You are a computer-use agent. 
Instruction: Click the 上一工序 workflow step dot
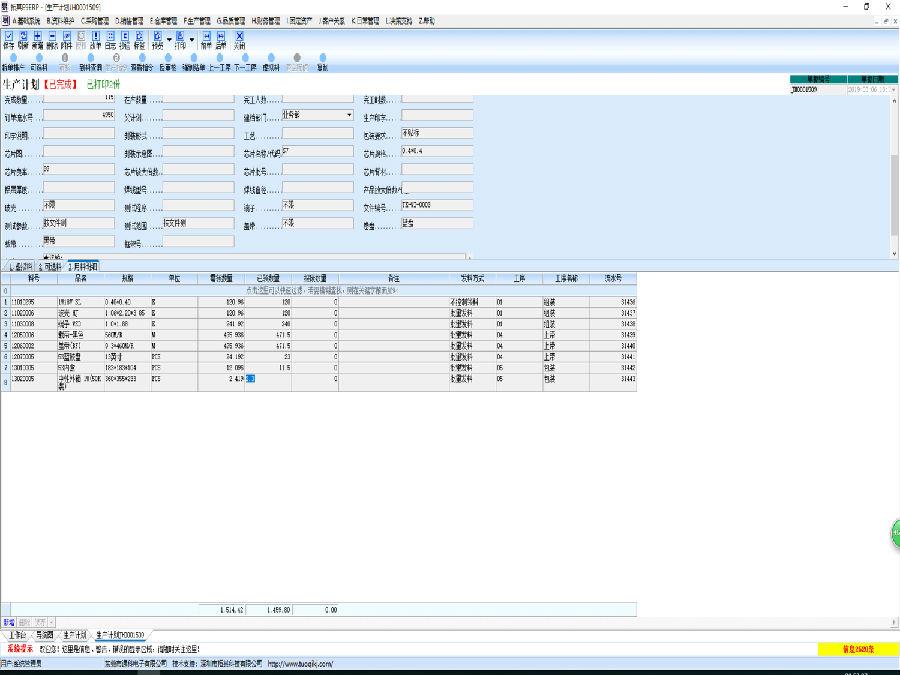pos(219,58)
